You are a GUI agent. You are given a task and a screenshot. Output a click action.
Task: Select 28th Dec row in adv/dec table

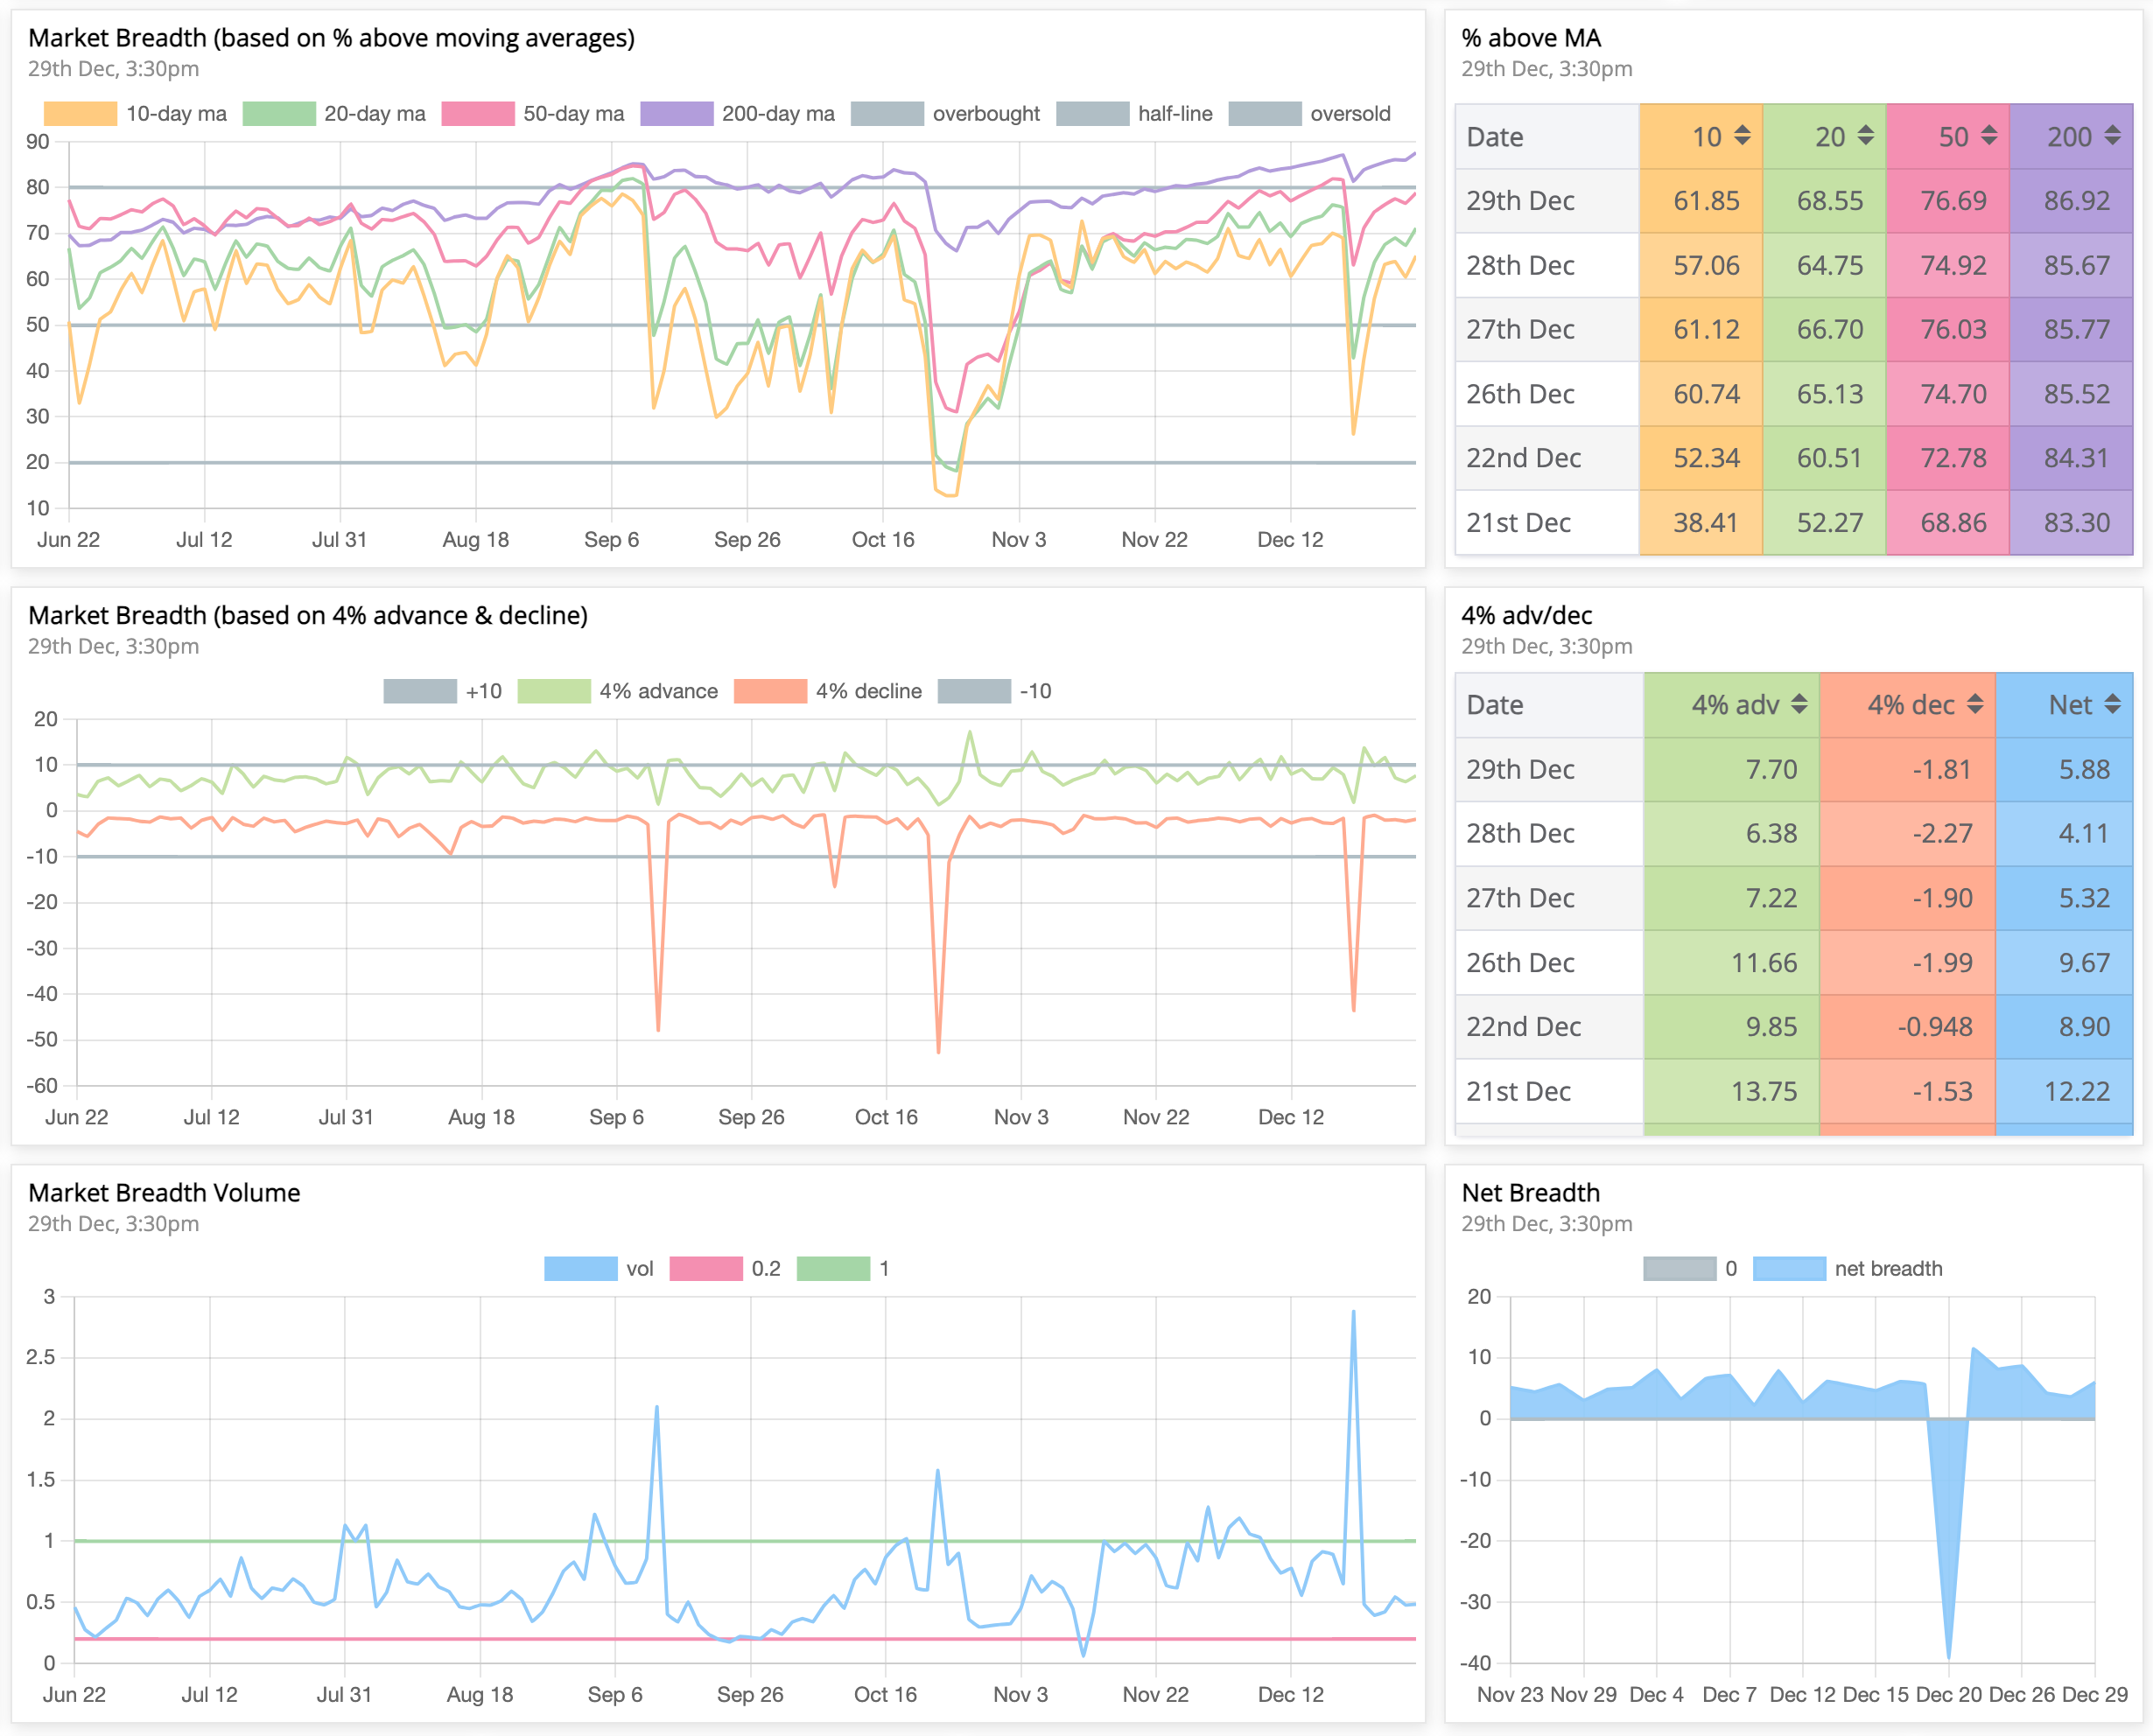pyautogui.click(x=1794, y=834)
